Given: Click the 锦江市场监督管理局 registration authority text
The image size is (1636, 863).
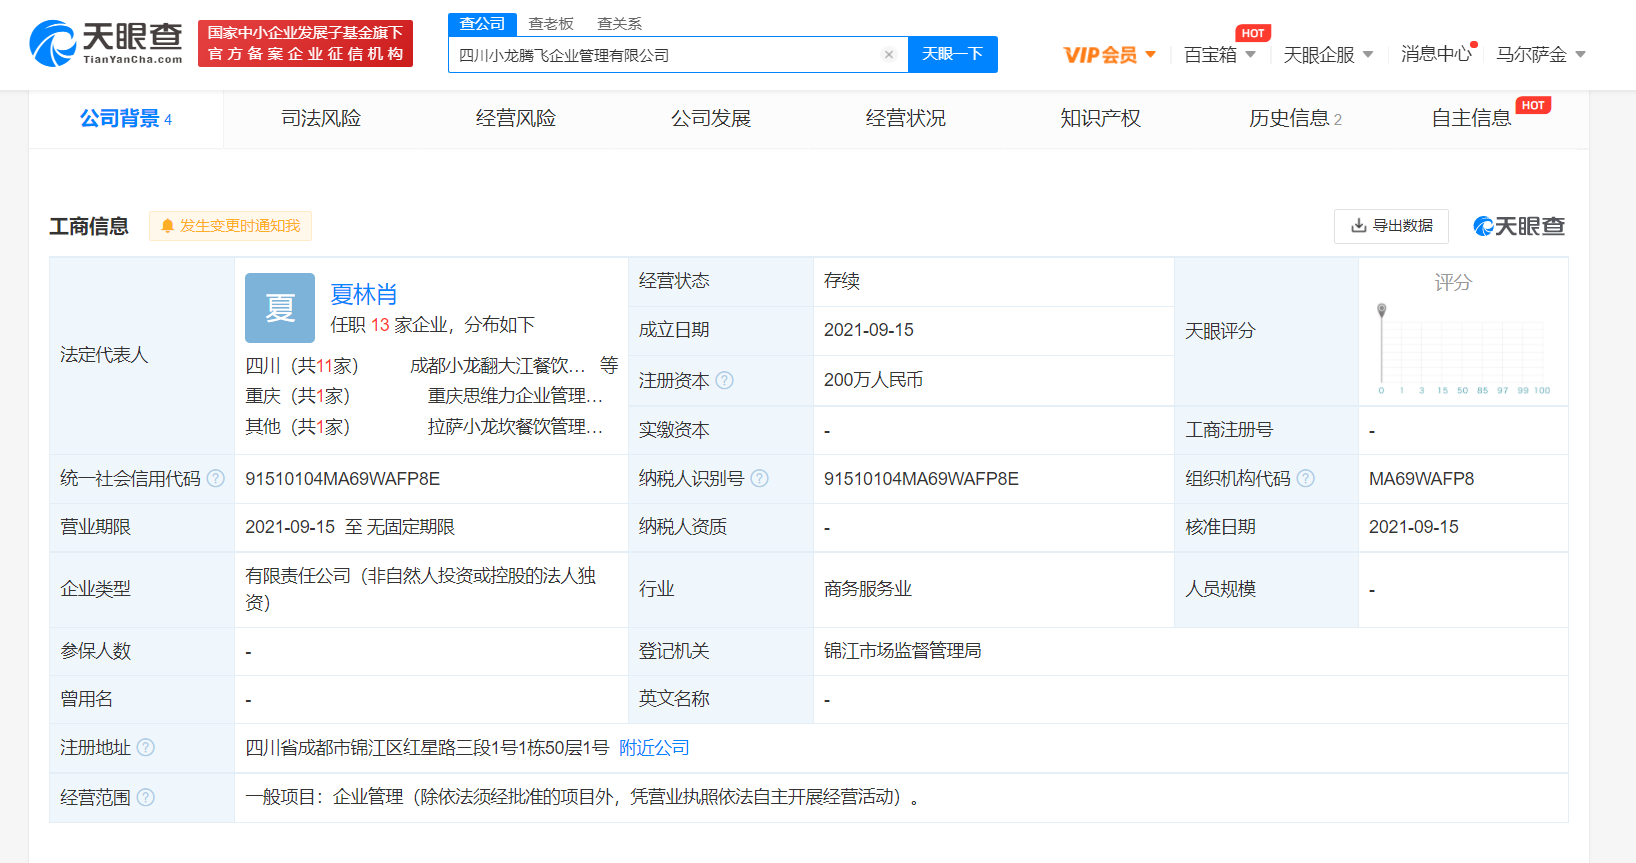Looking at the screenshot, I should pos(902,651).
